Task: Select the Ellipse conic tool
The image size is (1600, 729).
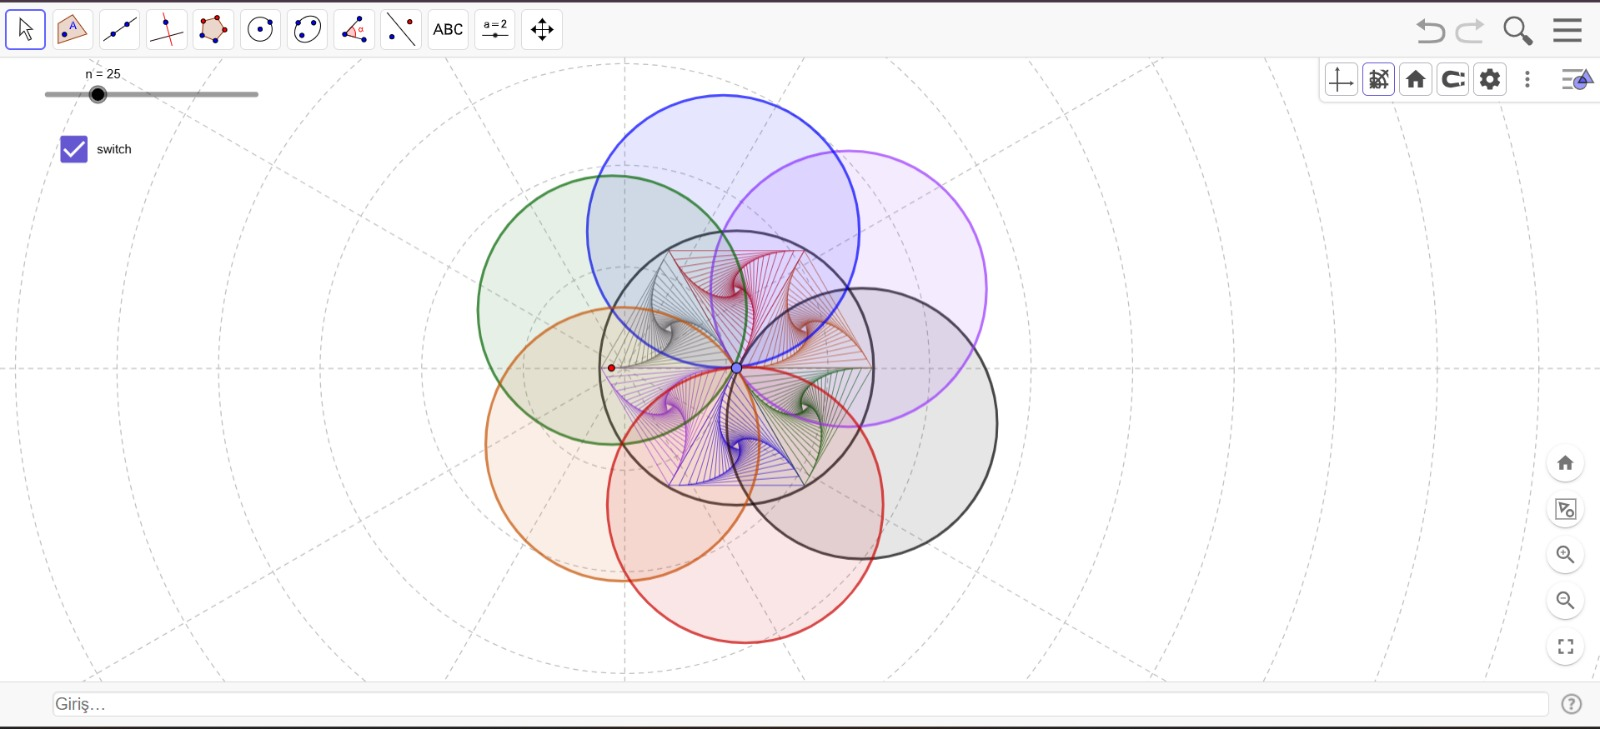Action: tap(307, 30)
